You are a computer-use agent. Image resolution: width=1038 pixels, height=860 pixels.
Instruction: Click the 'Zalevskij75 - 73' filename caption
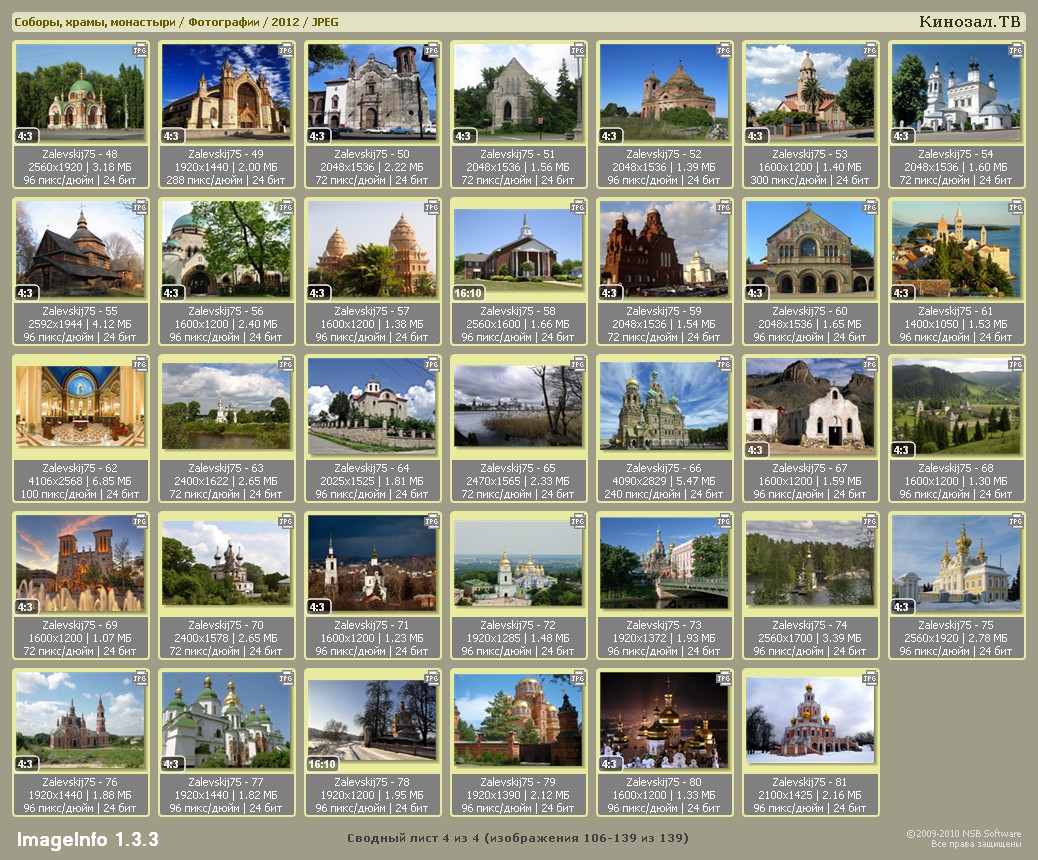[665, 625]
